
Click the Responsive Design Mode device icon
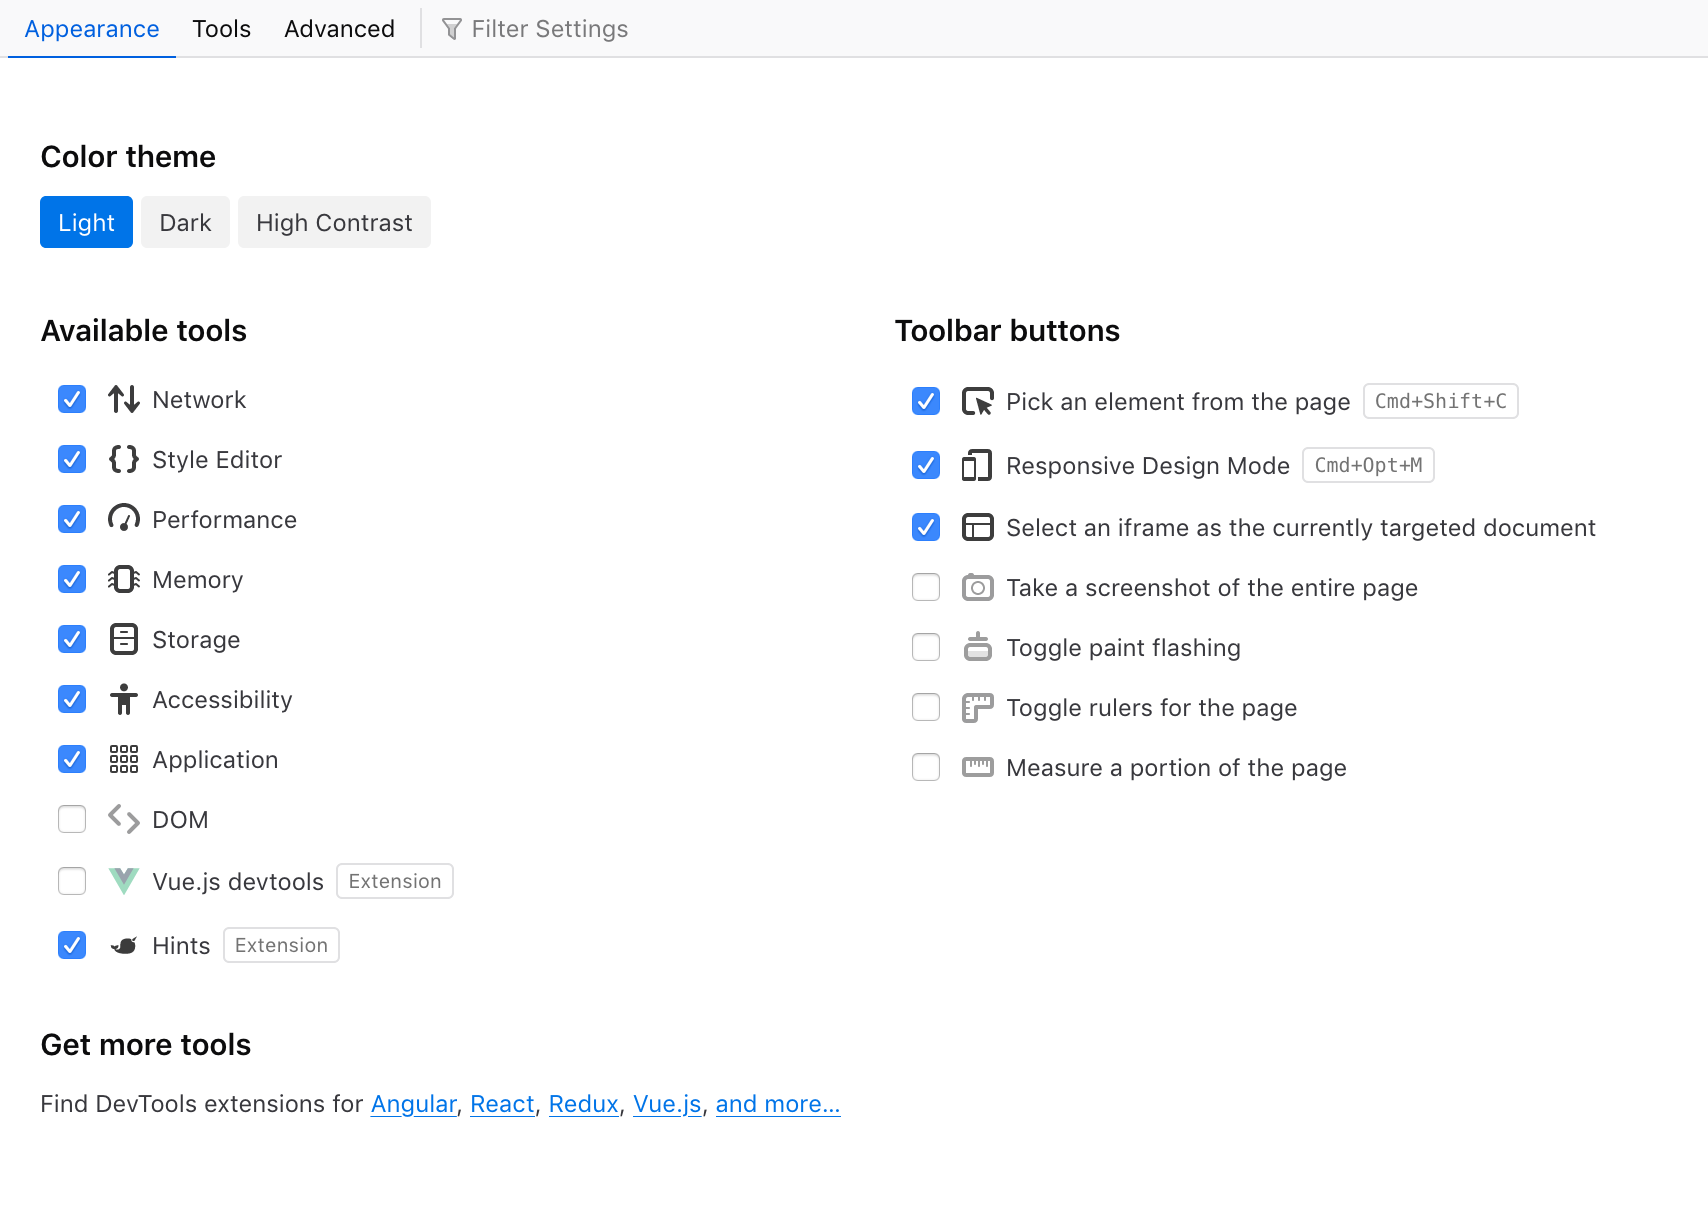point(977,466)
